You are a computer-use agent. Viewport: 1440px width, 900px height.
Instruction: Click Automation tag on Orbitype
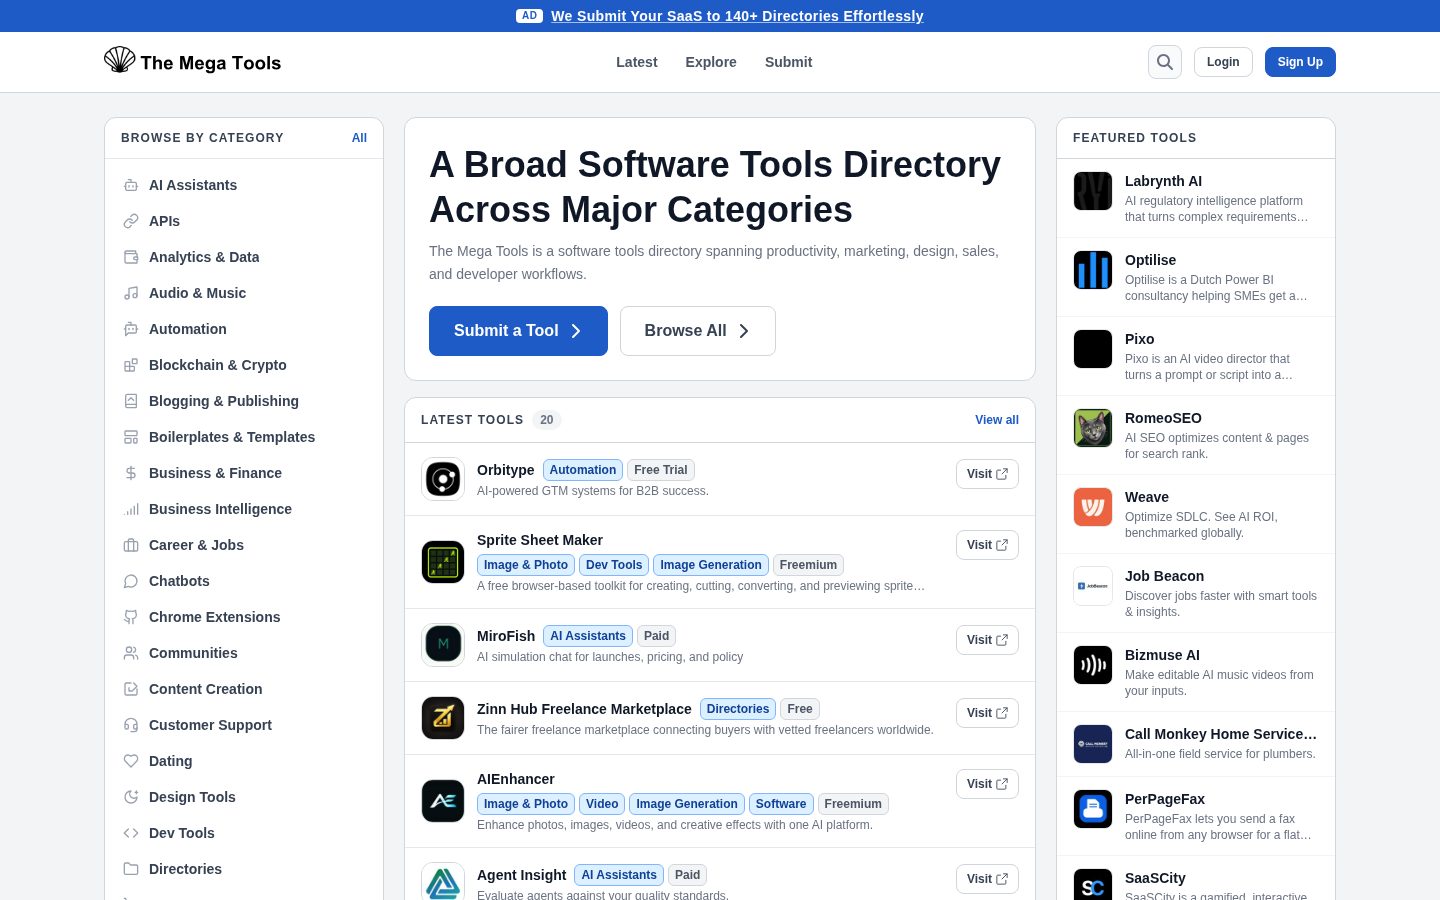point(583,470)
